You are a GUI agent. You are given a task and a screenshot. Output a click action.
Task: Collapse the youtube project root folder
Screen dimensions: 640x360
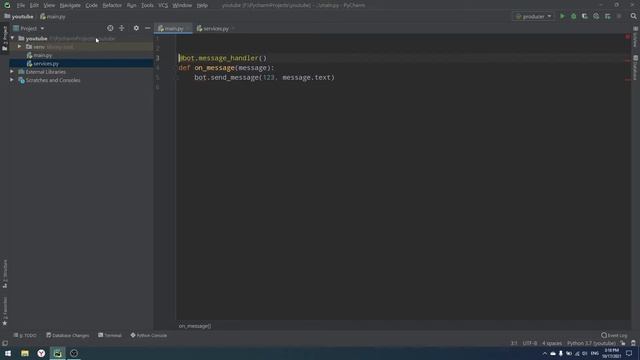pyautogui.click(x=13, y=38)
